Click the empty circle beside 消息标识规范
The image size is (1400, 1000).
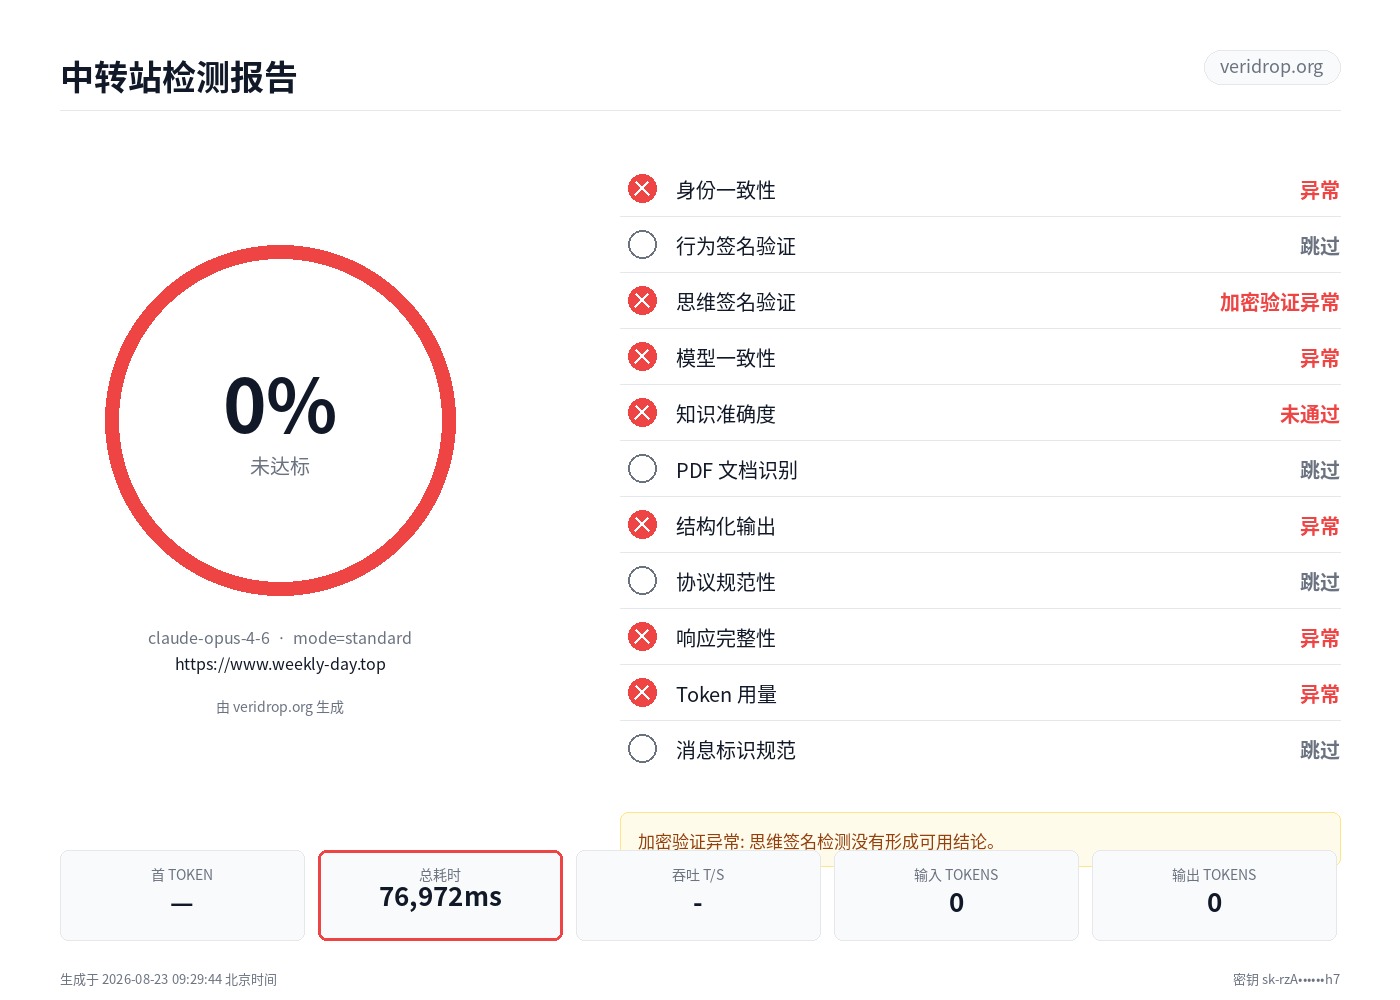[642, 749]
